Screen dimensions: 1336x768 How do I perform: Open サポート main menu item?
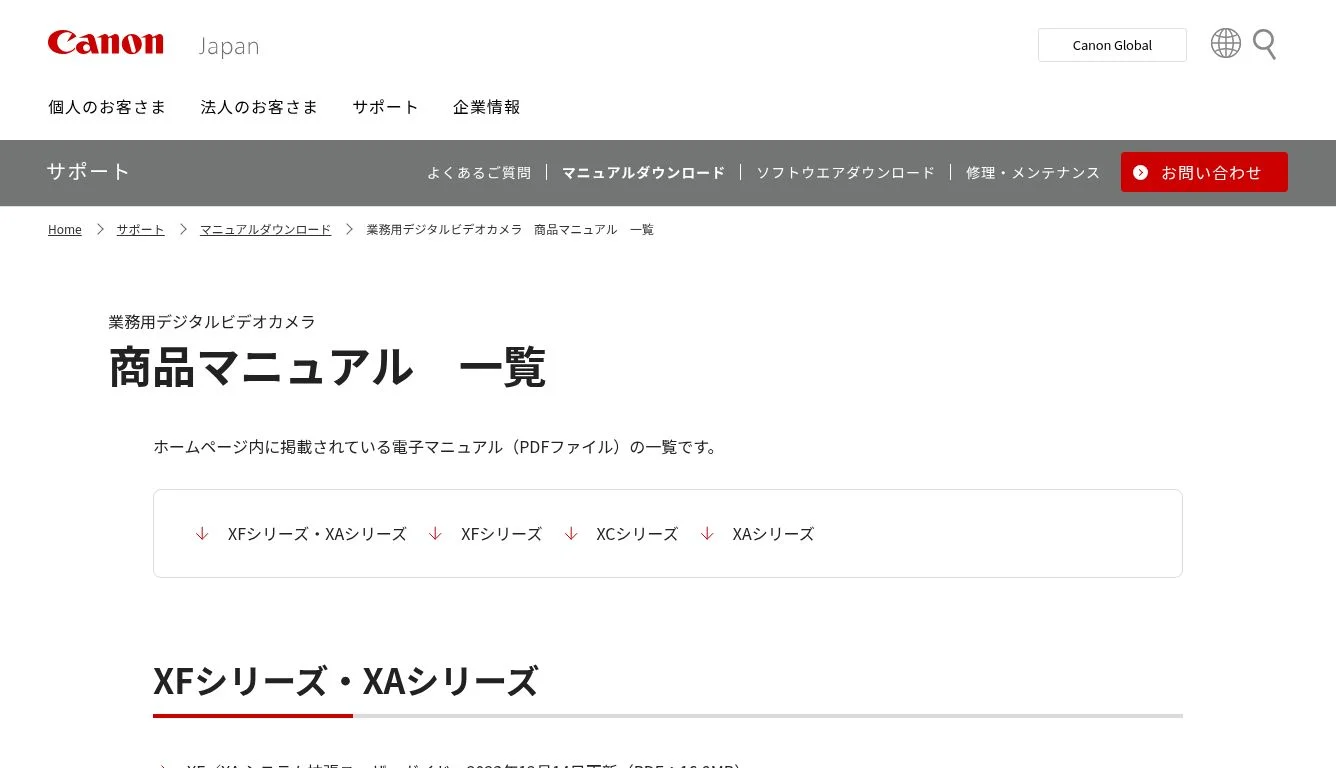coord(385,107)
